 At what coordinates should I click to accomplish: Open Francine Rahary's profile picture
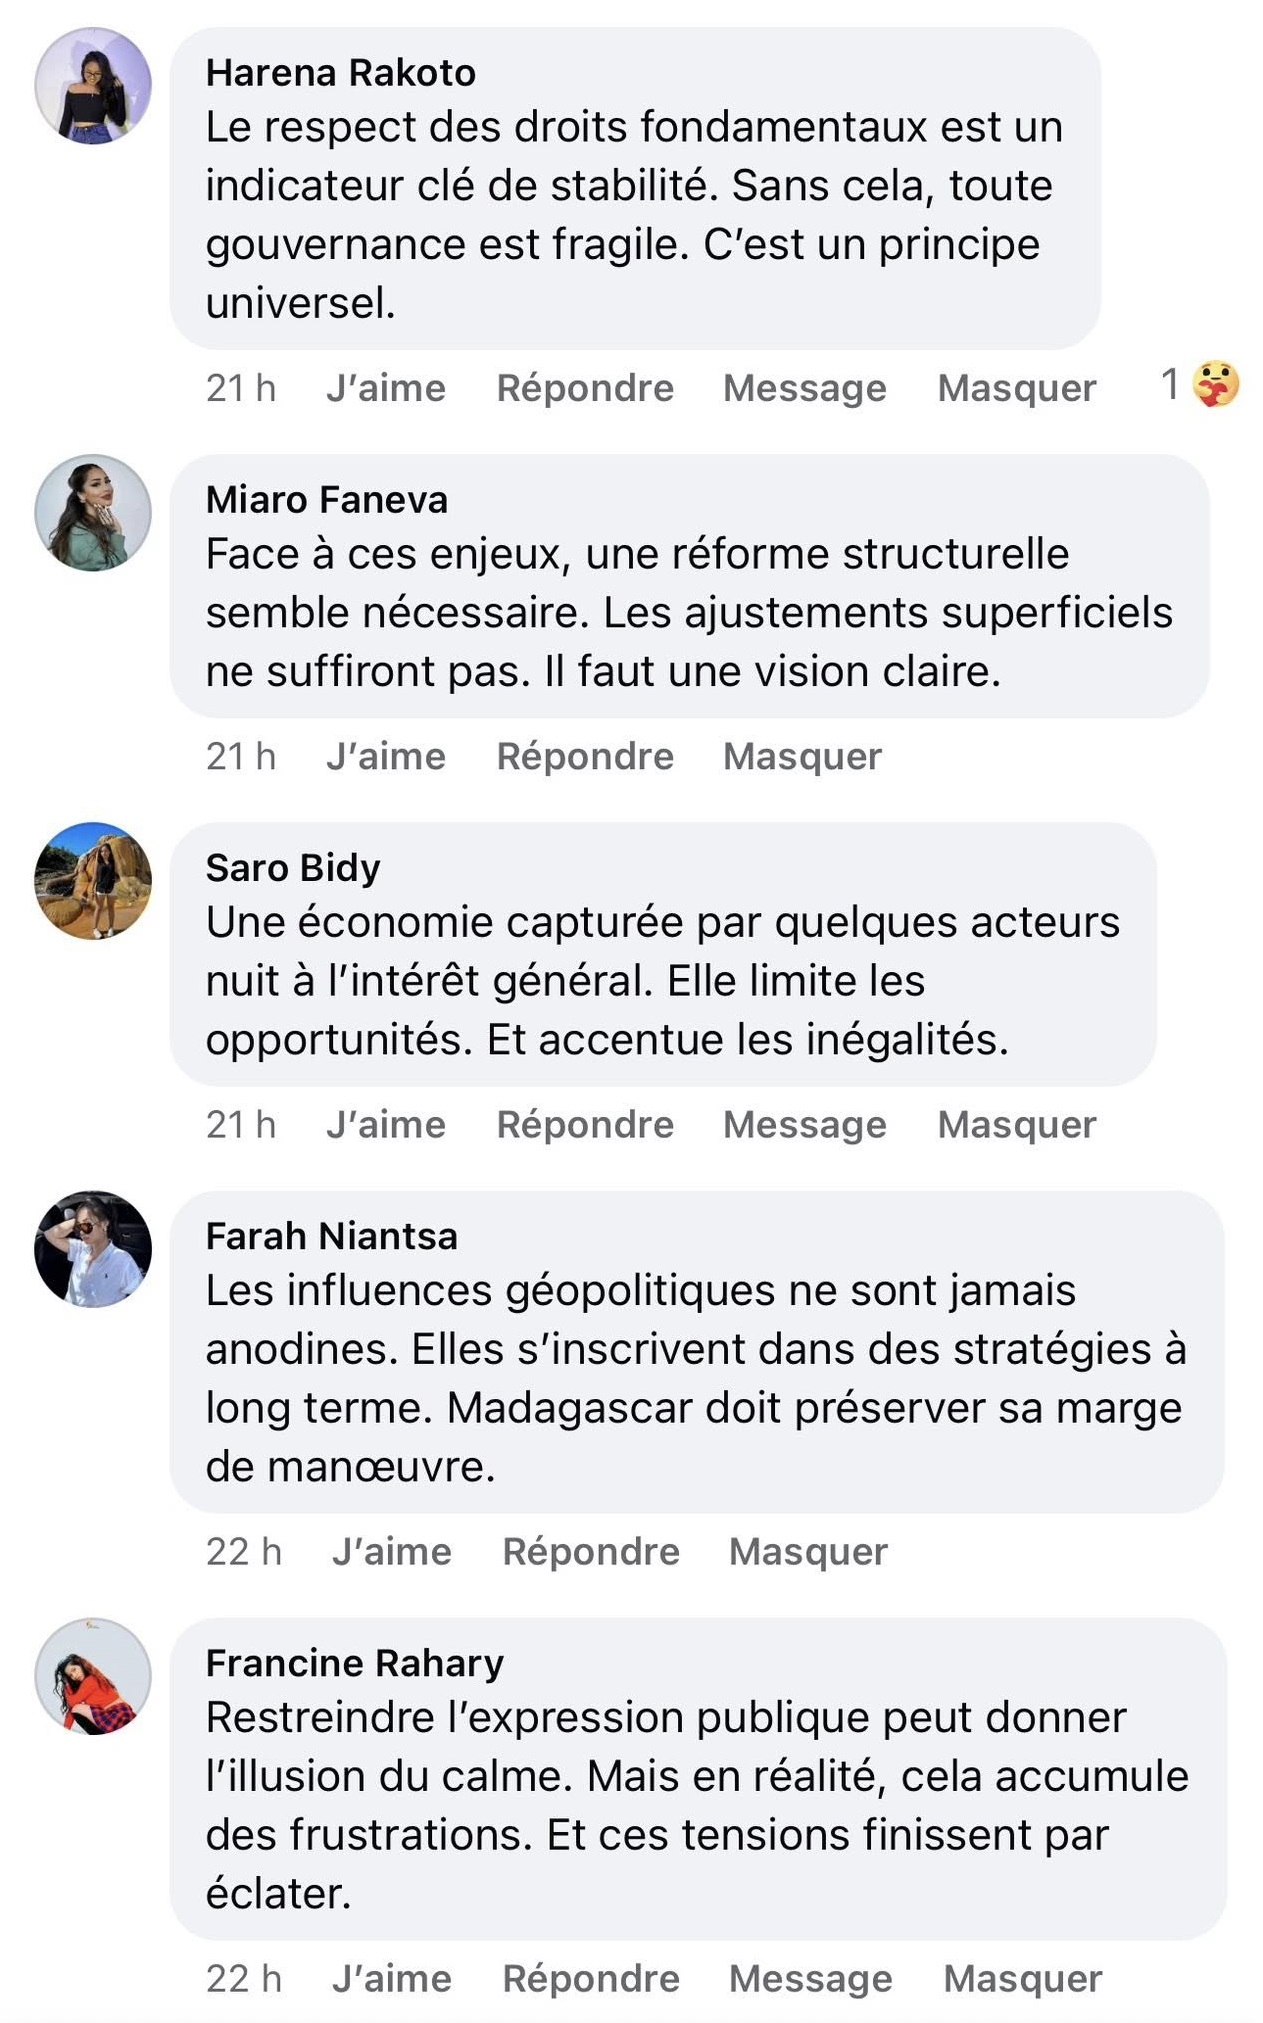pos(93,1676)
